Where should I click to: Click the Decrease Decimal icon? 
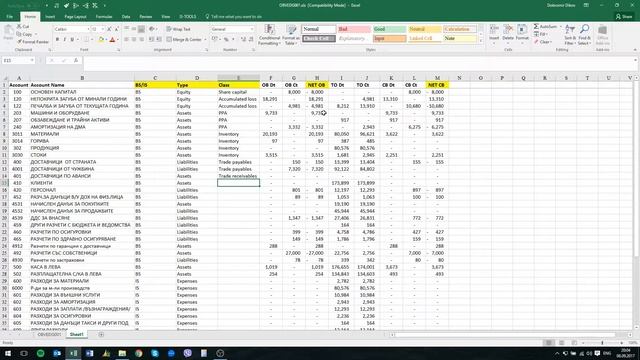coord(251,40)
